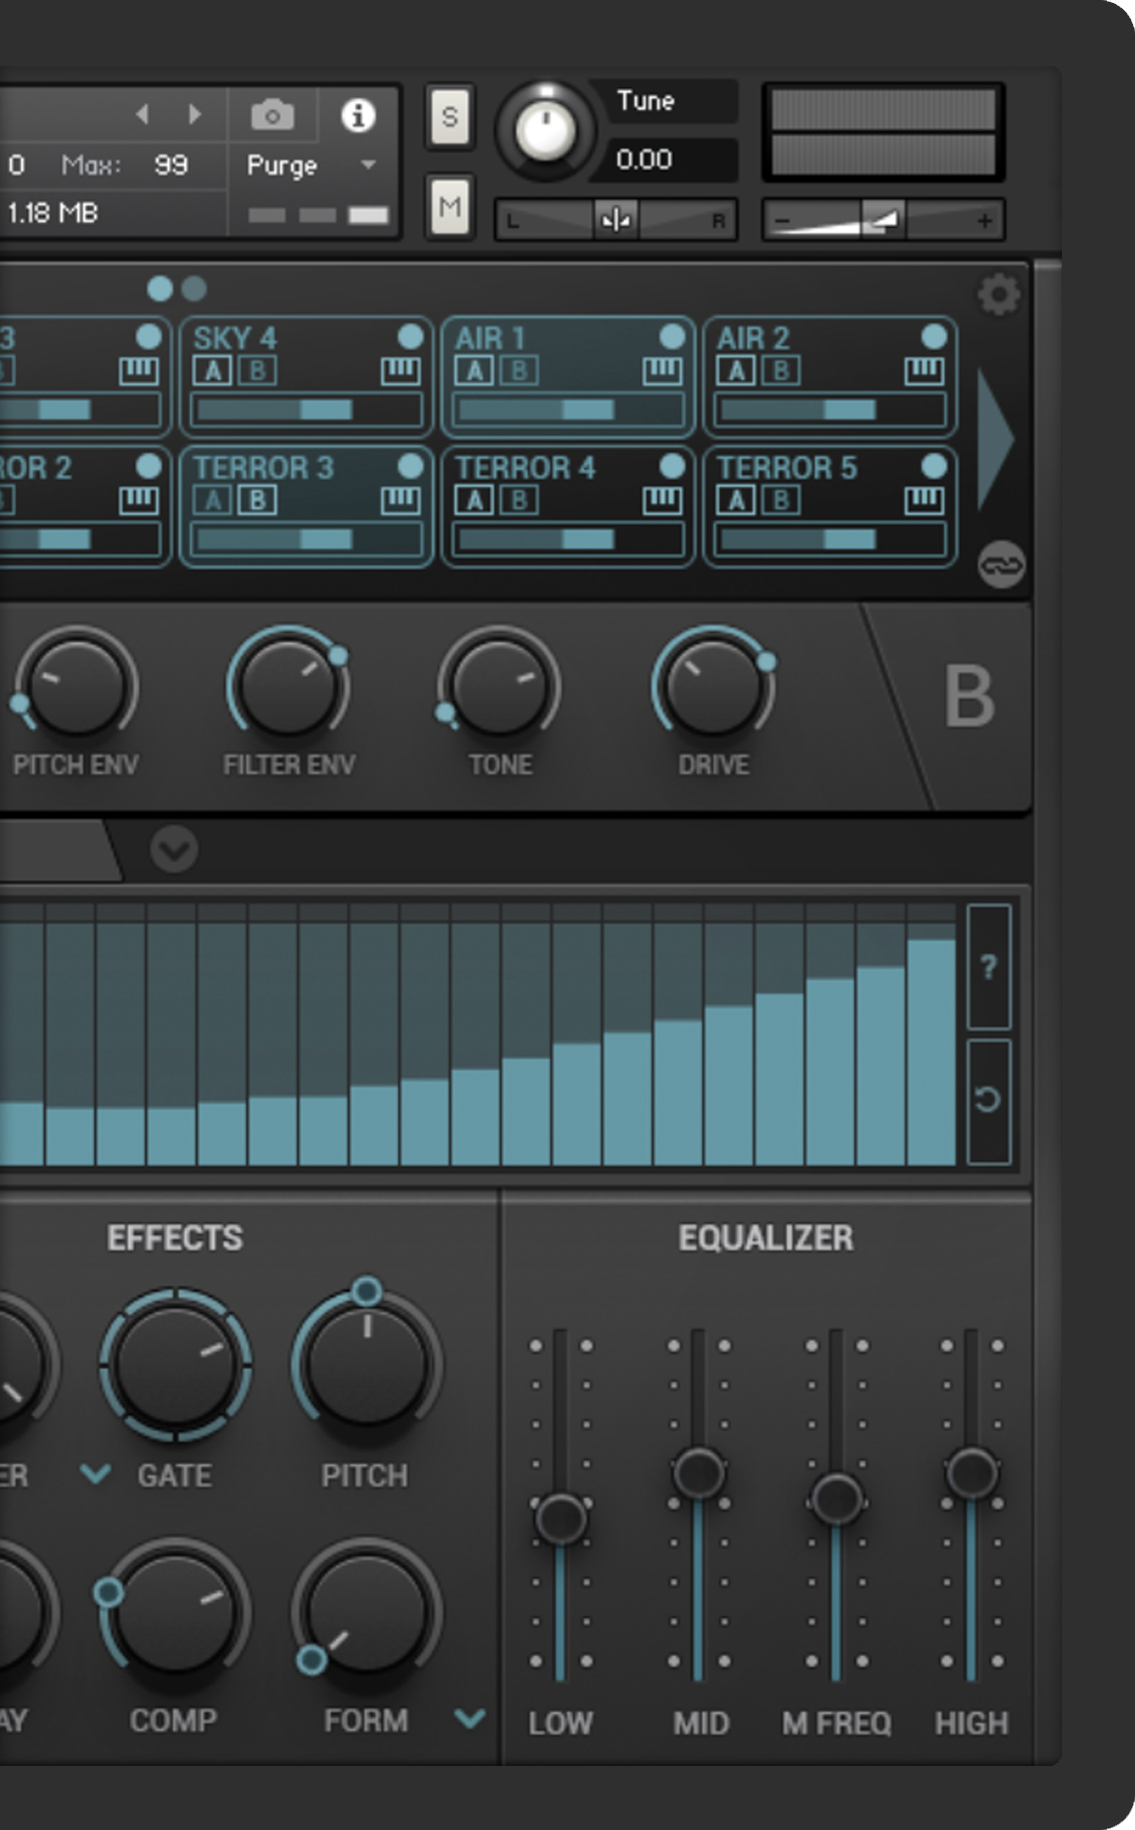The image size is (1135, 1830).
Task: Open the GATE effect dropdown chevron
Action: pyautogui.click(x=95, y=1474)
